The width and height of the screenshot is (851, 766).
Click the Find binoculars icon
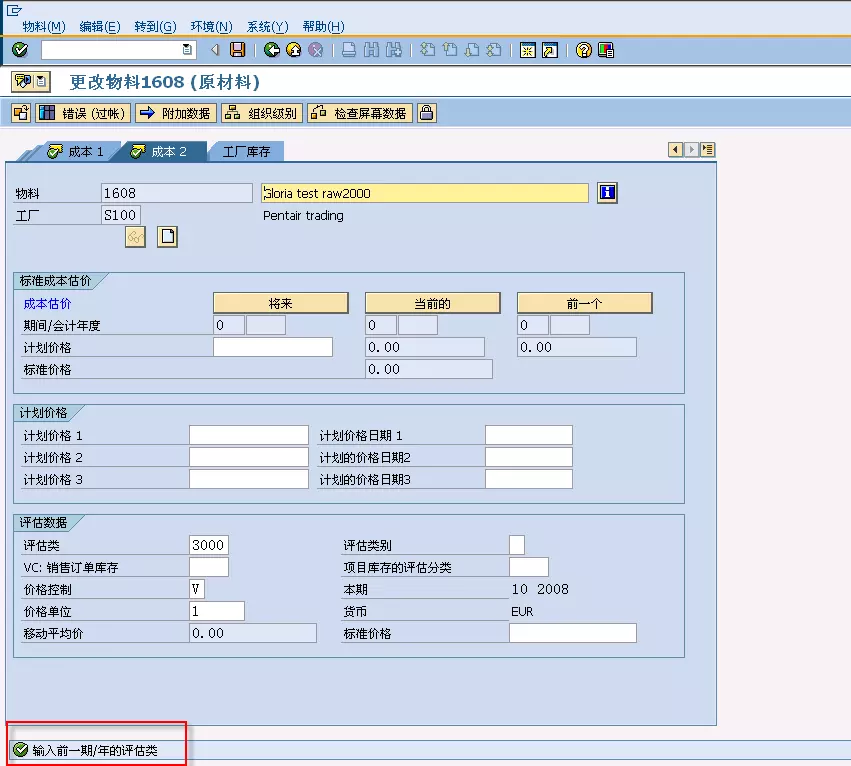tap(371, 50)
